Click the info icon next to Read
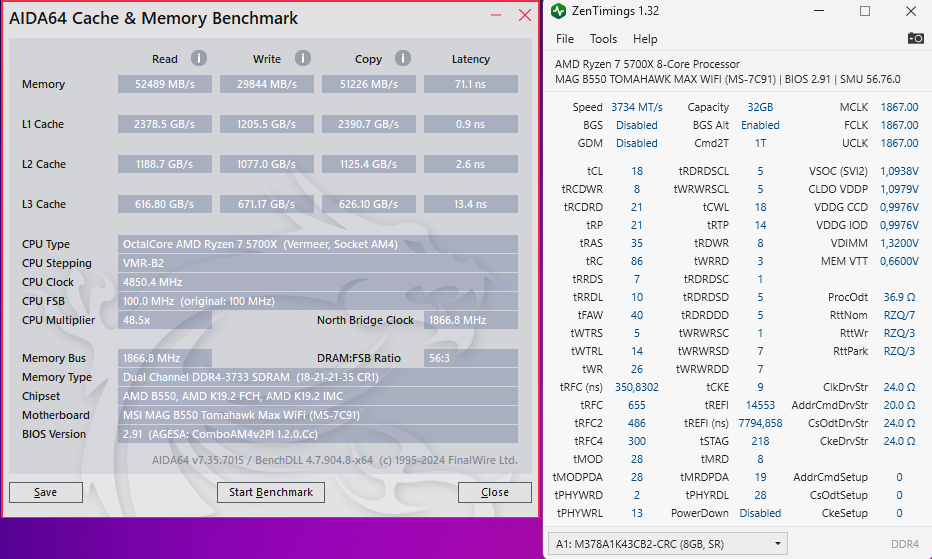The height and width of the screenshot is (559, 932). 199,58
